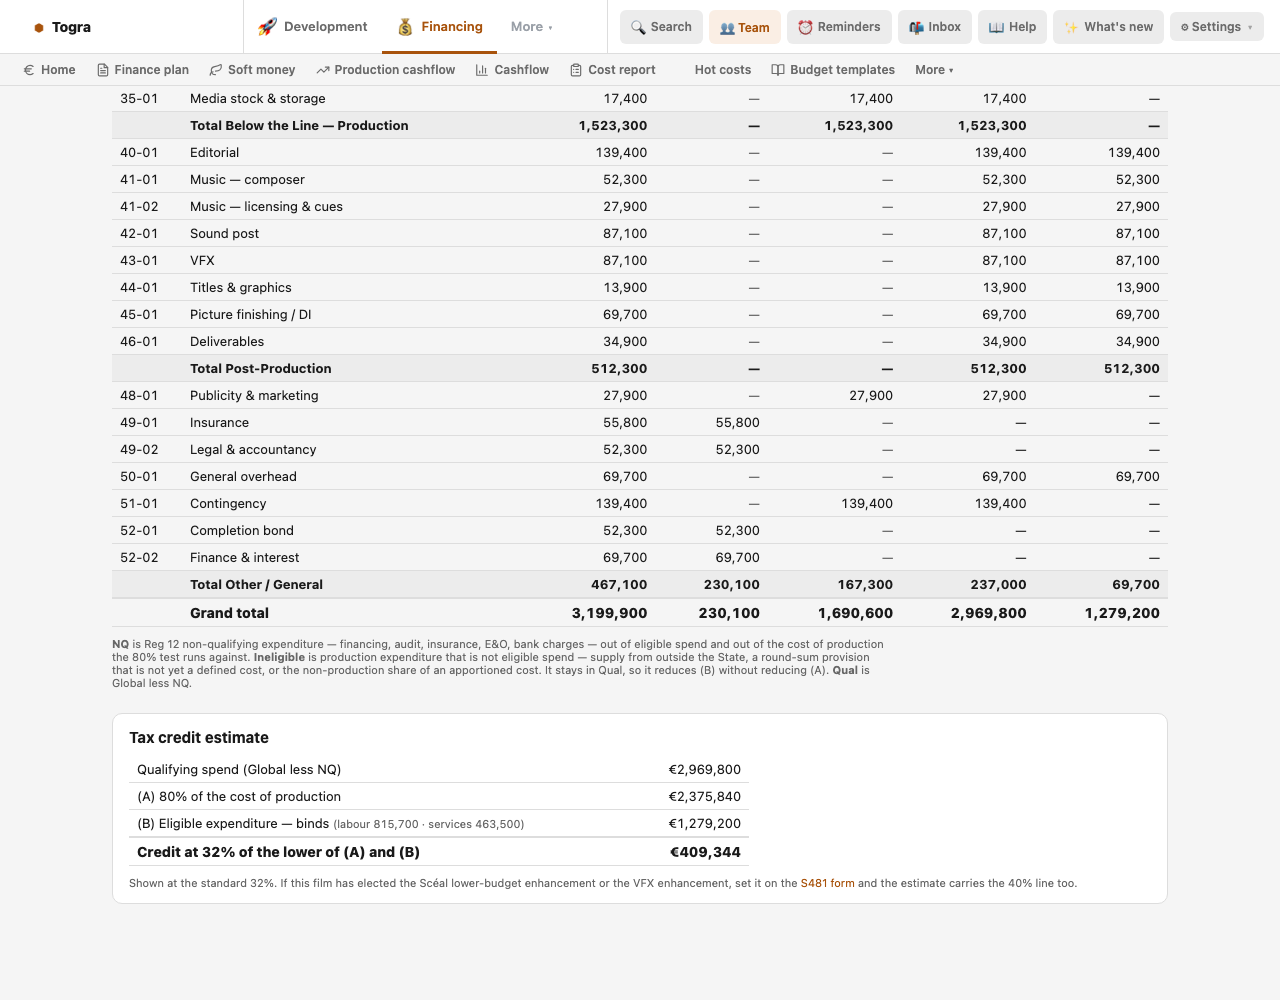Viewport: 1280px width, 1000px height.
Task: Click the Search magnifier icon
Action: [638, 27]
